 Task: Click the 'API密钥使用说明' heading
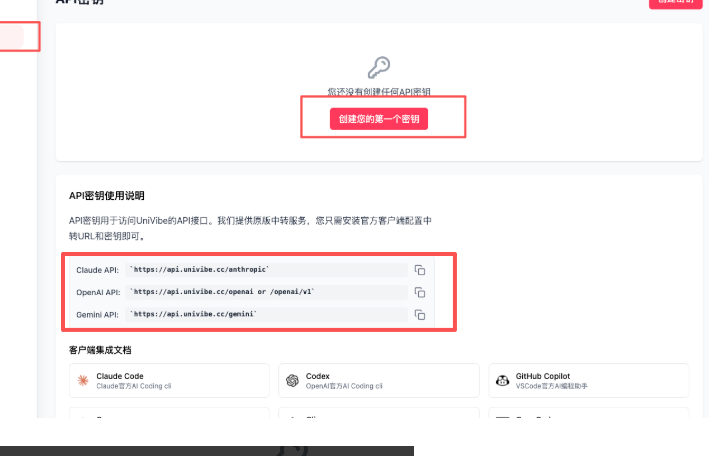(x=107, y=195)
